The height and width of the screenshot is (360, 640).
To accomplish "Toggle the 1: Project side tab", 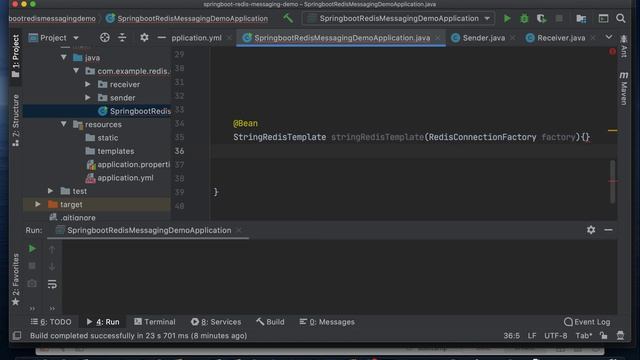I will (16, 56).
